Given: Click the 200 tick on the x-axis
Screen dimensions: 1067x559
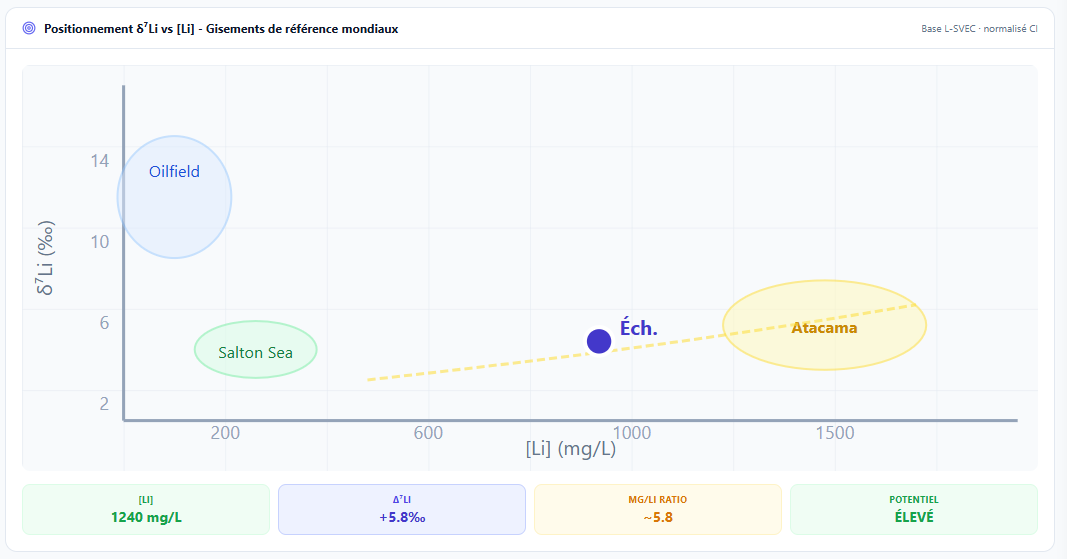Looking at the screenshot, I should coord(225,433).
